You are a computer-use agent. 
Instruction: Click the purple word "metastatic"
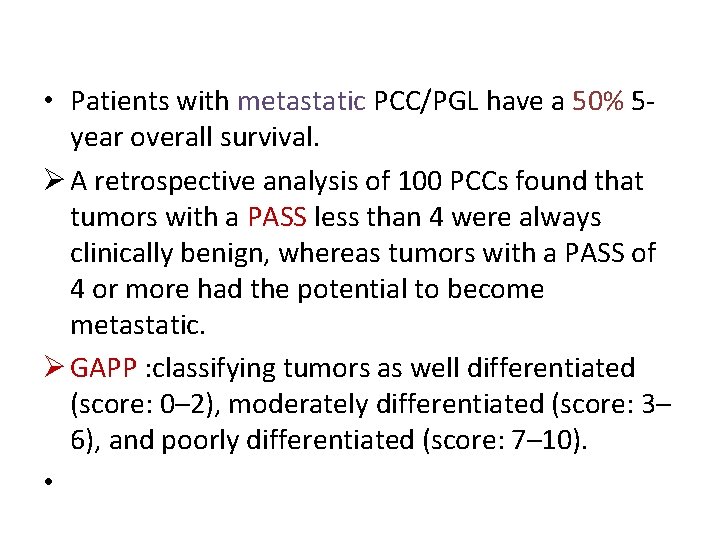click(x=301, y=102)
